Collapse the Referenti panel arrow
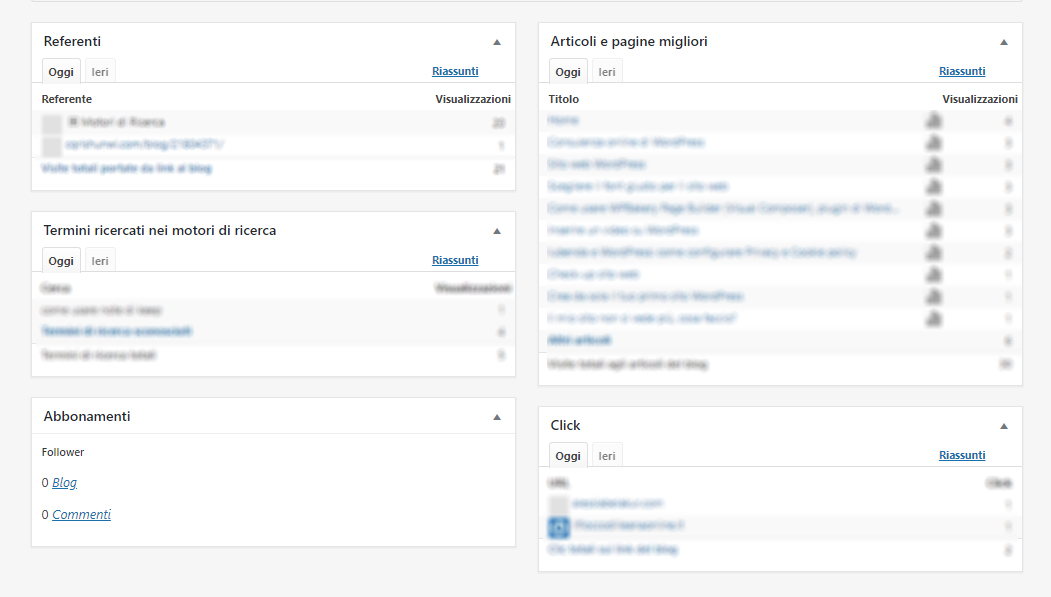The height and width of the screenshot is (597, 1051). [497, 42]
